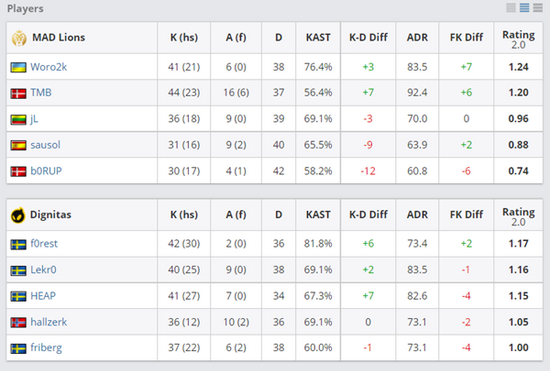The image size is (550, 371).
Task: Click MAD Lions Rating 2.0 column header
Action: tap(518, 39)
